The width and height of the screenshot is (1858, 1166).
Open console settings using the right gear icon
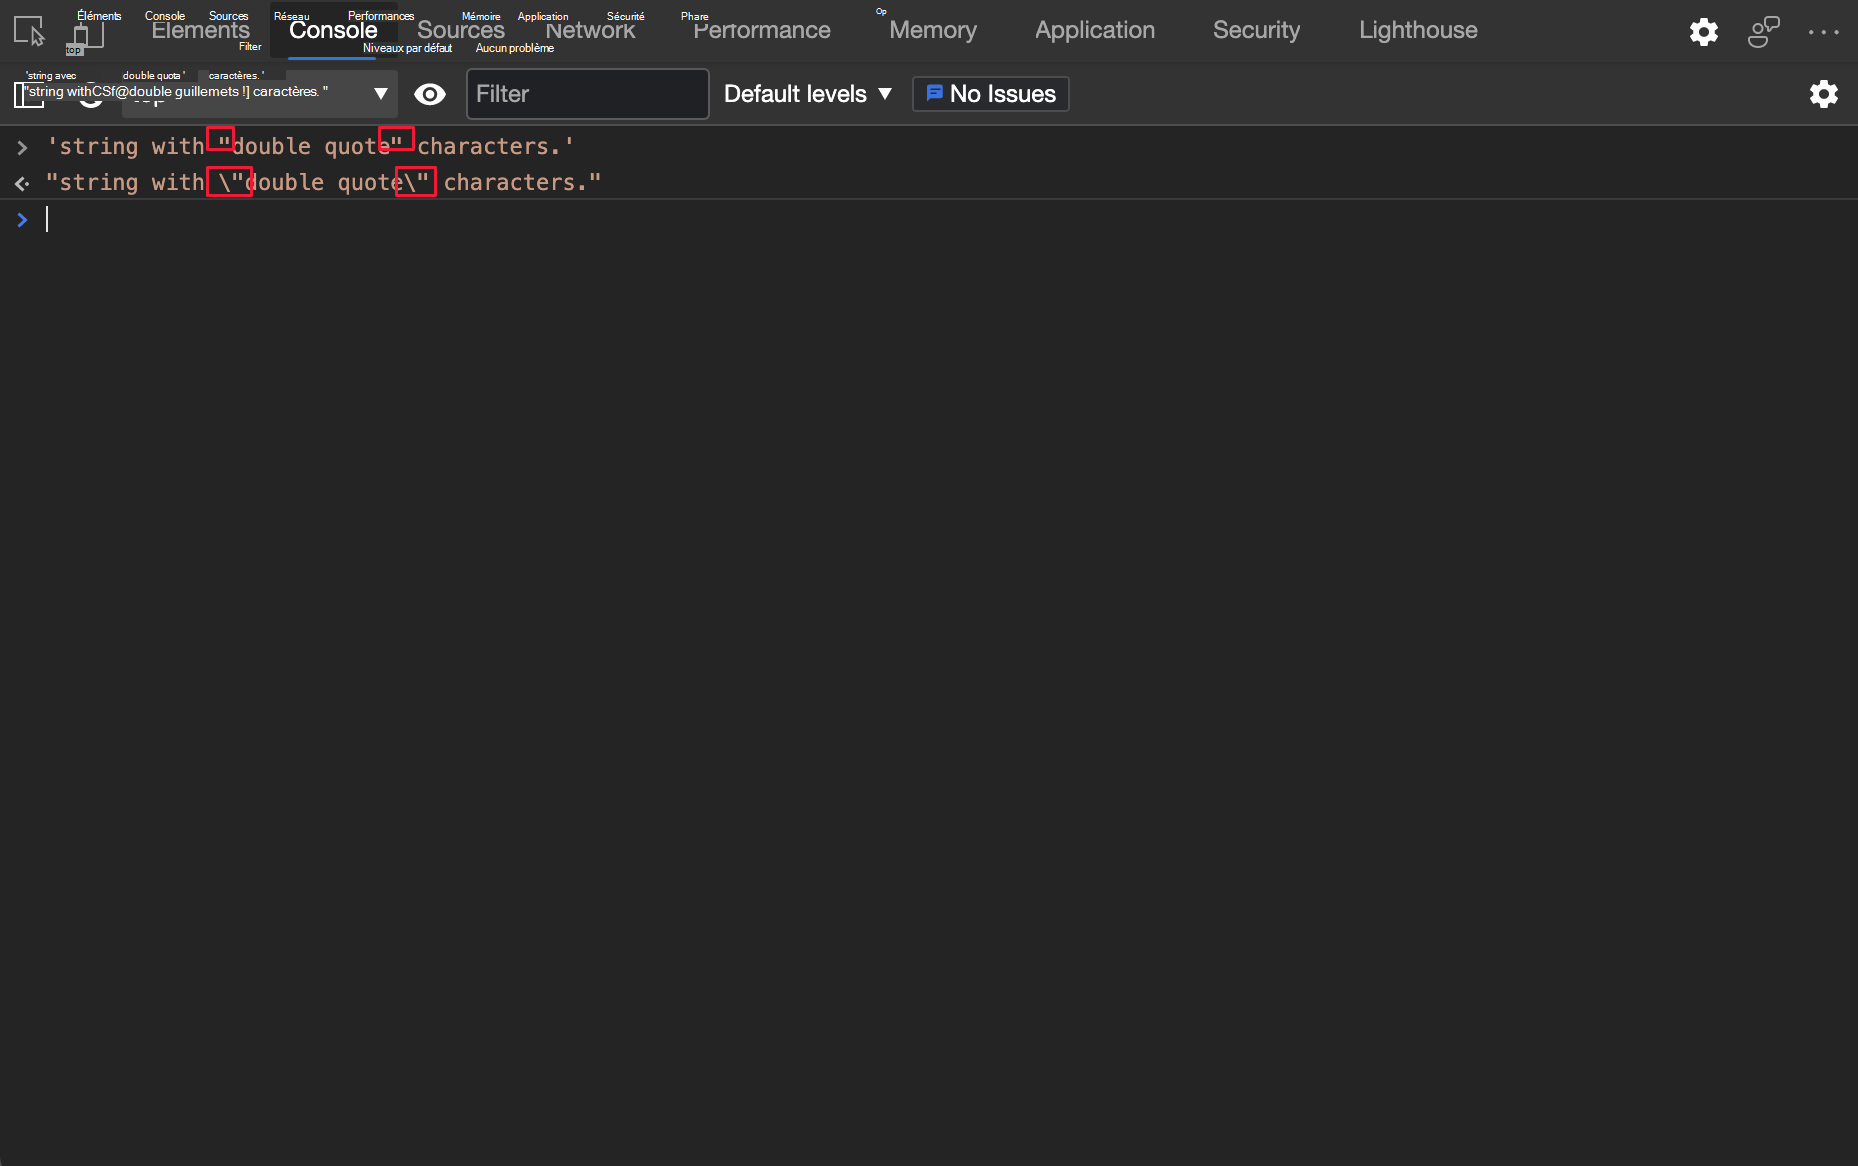point(1824,94)
